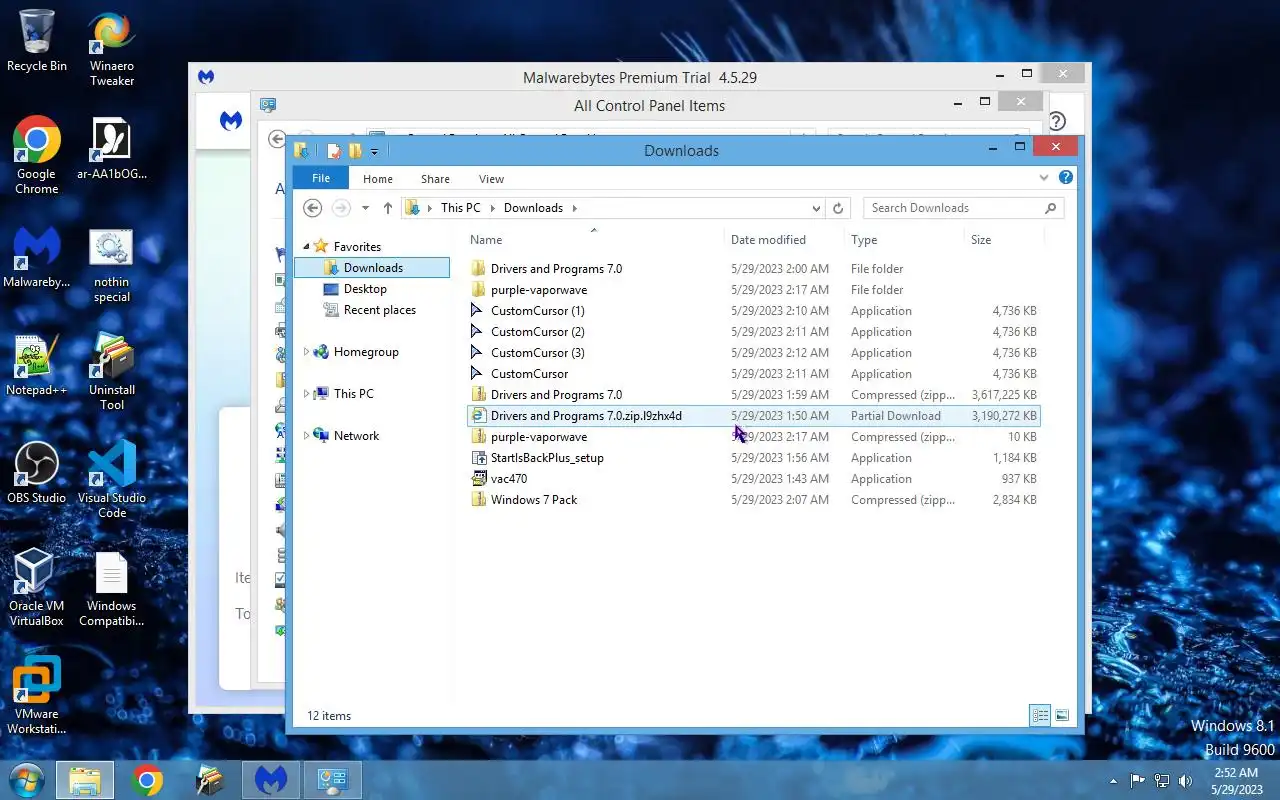The height and width of the screenshot is (800, 1280).
Task: Expand the ribbon chevron
Action: pyautogui.click(x=1044, y=178)
